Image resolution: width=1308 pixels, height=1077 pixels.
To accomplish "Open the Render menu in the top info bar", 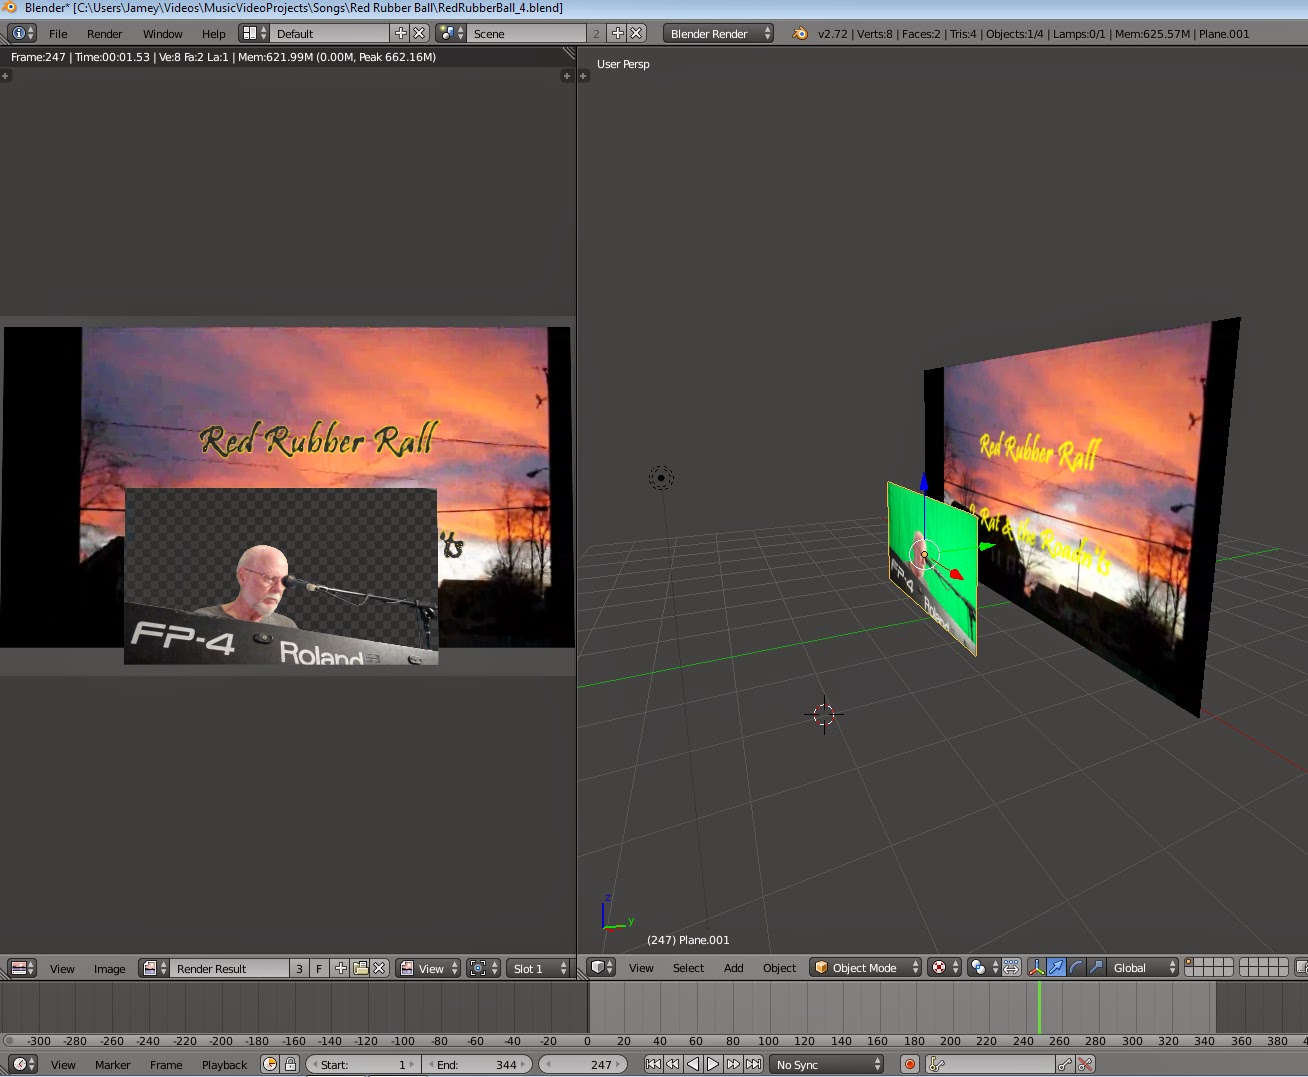I will (104, 33).
